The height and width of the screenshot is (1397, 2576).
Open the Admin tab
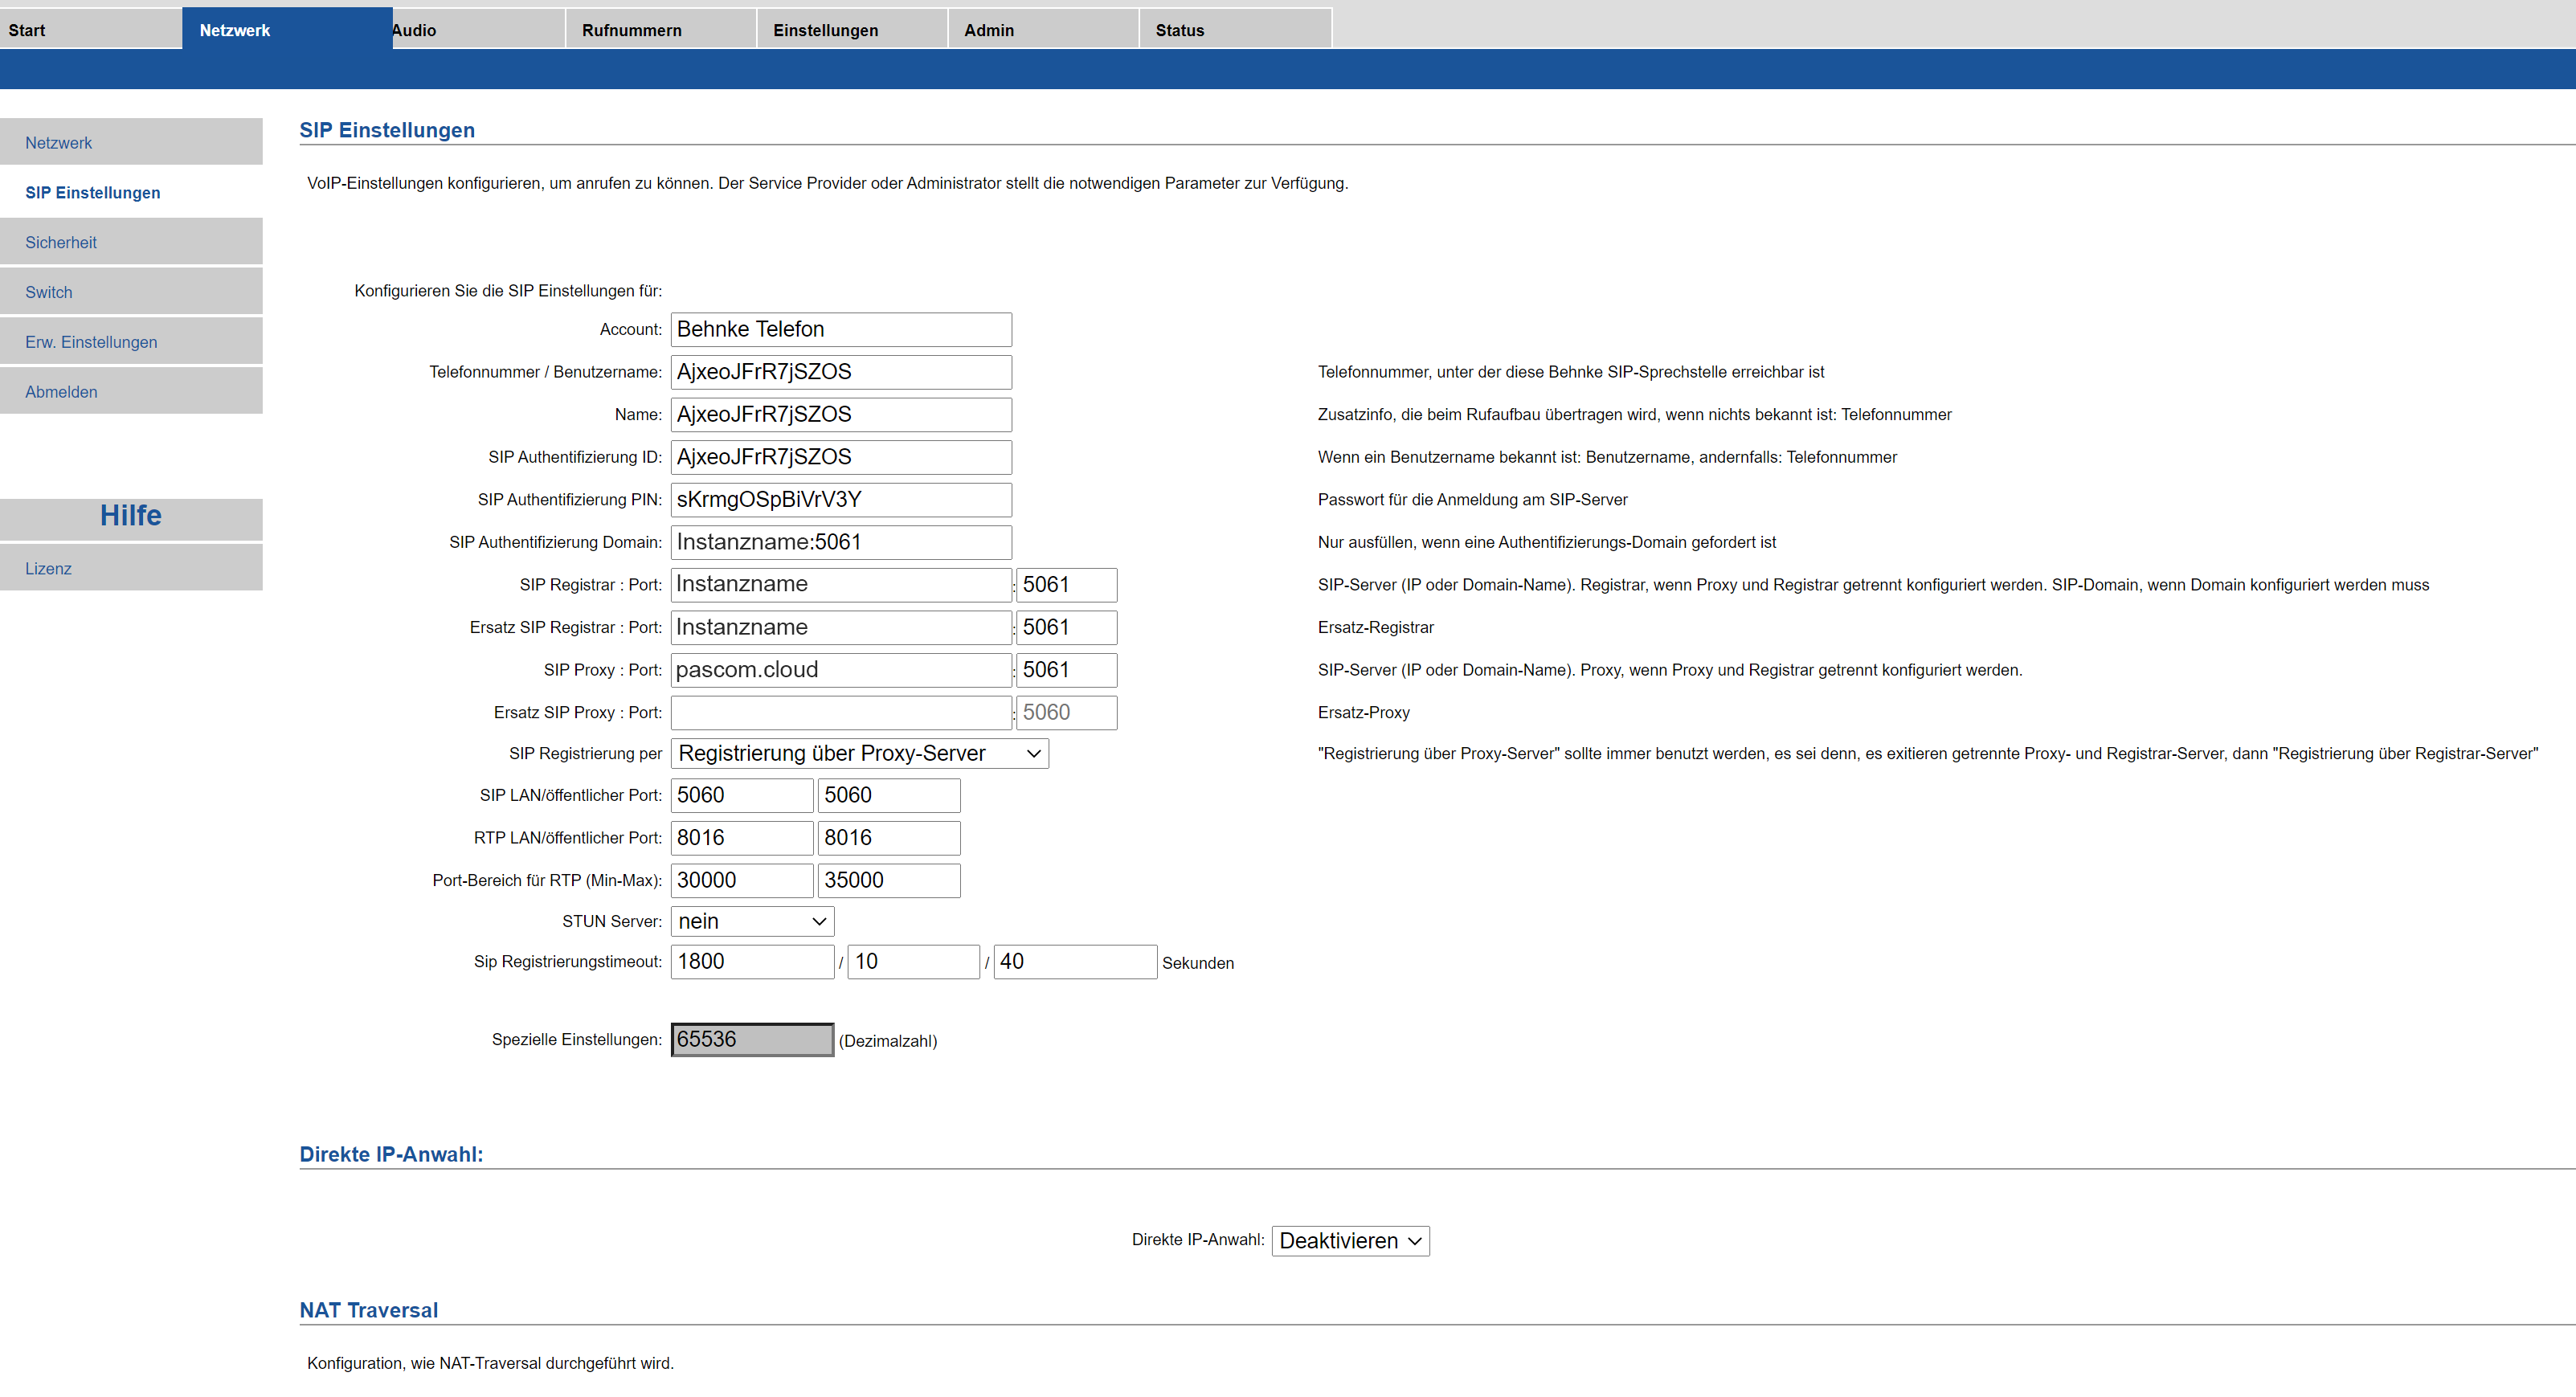pos(1043,29)
